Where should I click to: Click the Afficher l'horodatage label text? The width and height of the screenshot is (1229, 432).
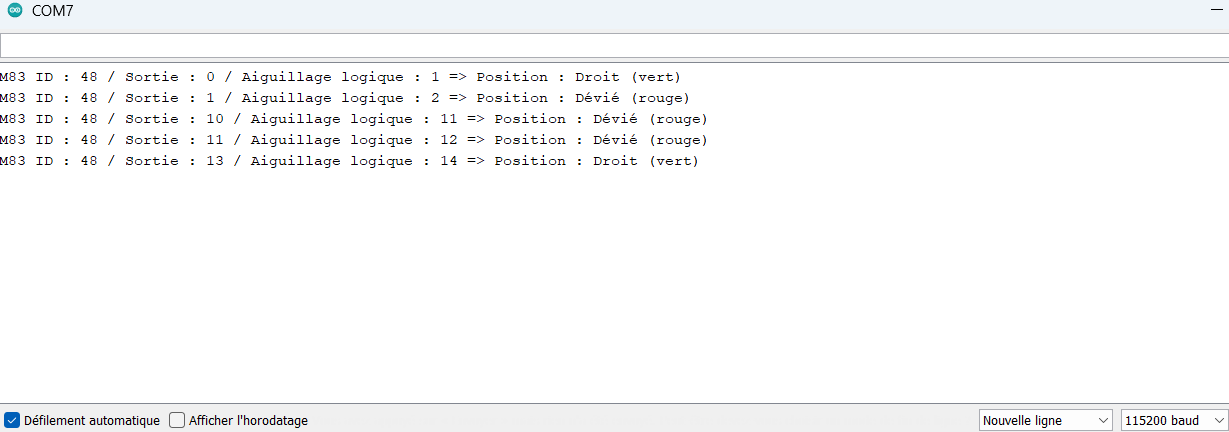(x=248, y=421)
